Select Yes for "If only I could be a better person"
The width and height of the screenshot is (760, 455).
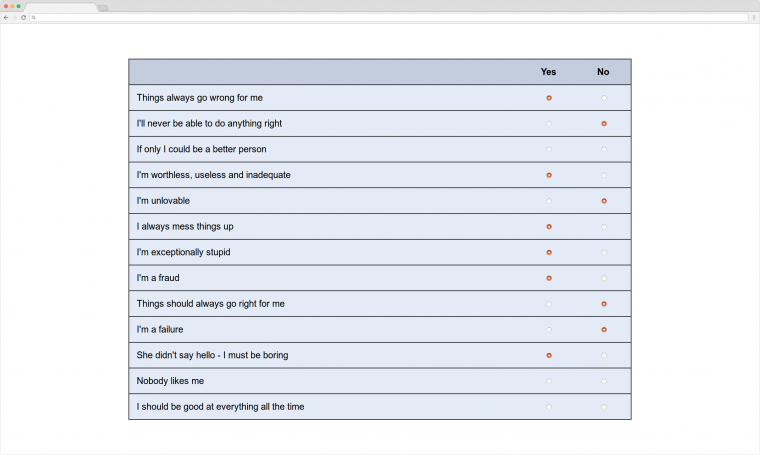click(549, 149)
